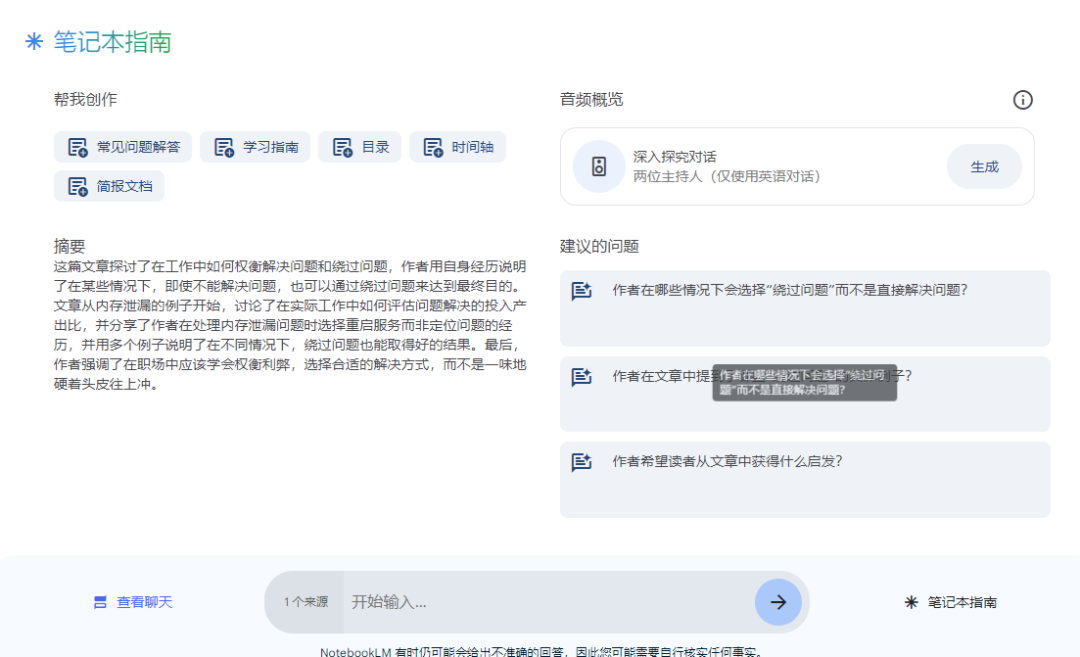The width and height of the screenshot is (1080, 657).
Task: Create a 目录 note
Action: (x=360, y=147)
